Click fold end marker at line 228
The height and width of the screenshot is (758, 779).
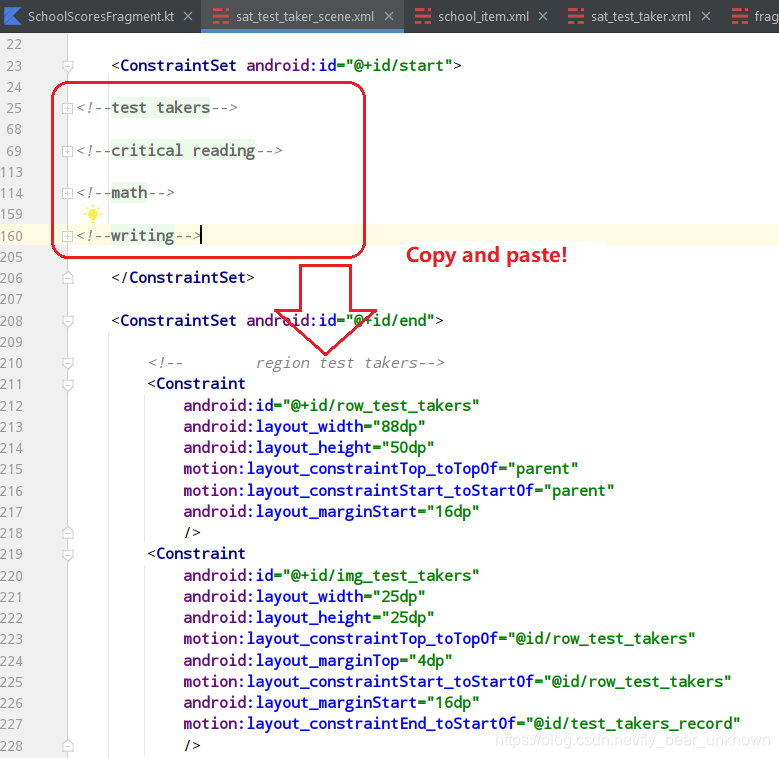coord(68,746)
